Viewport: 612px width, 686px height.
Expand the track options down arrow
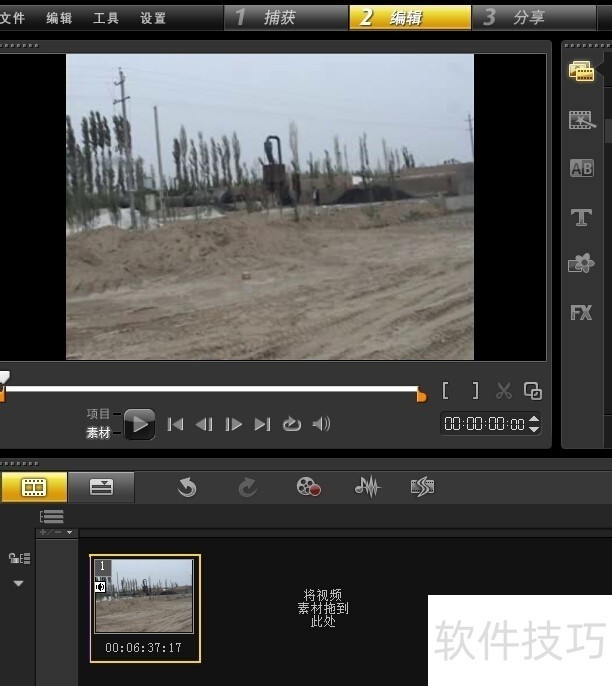(x=18, y=583)
